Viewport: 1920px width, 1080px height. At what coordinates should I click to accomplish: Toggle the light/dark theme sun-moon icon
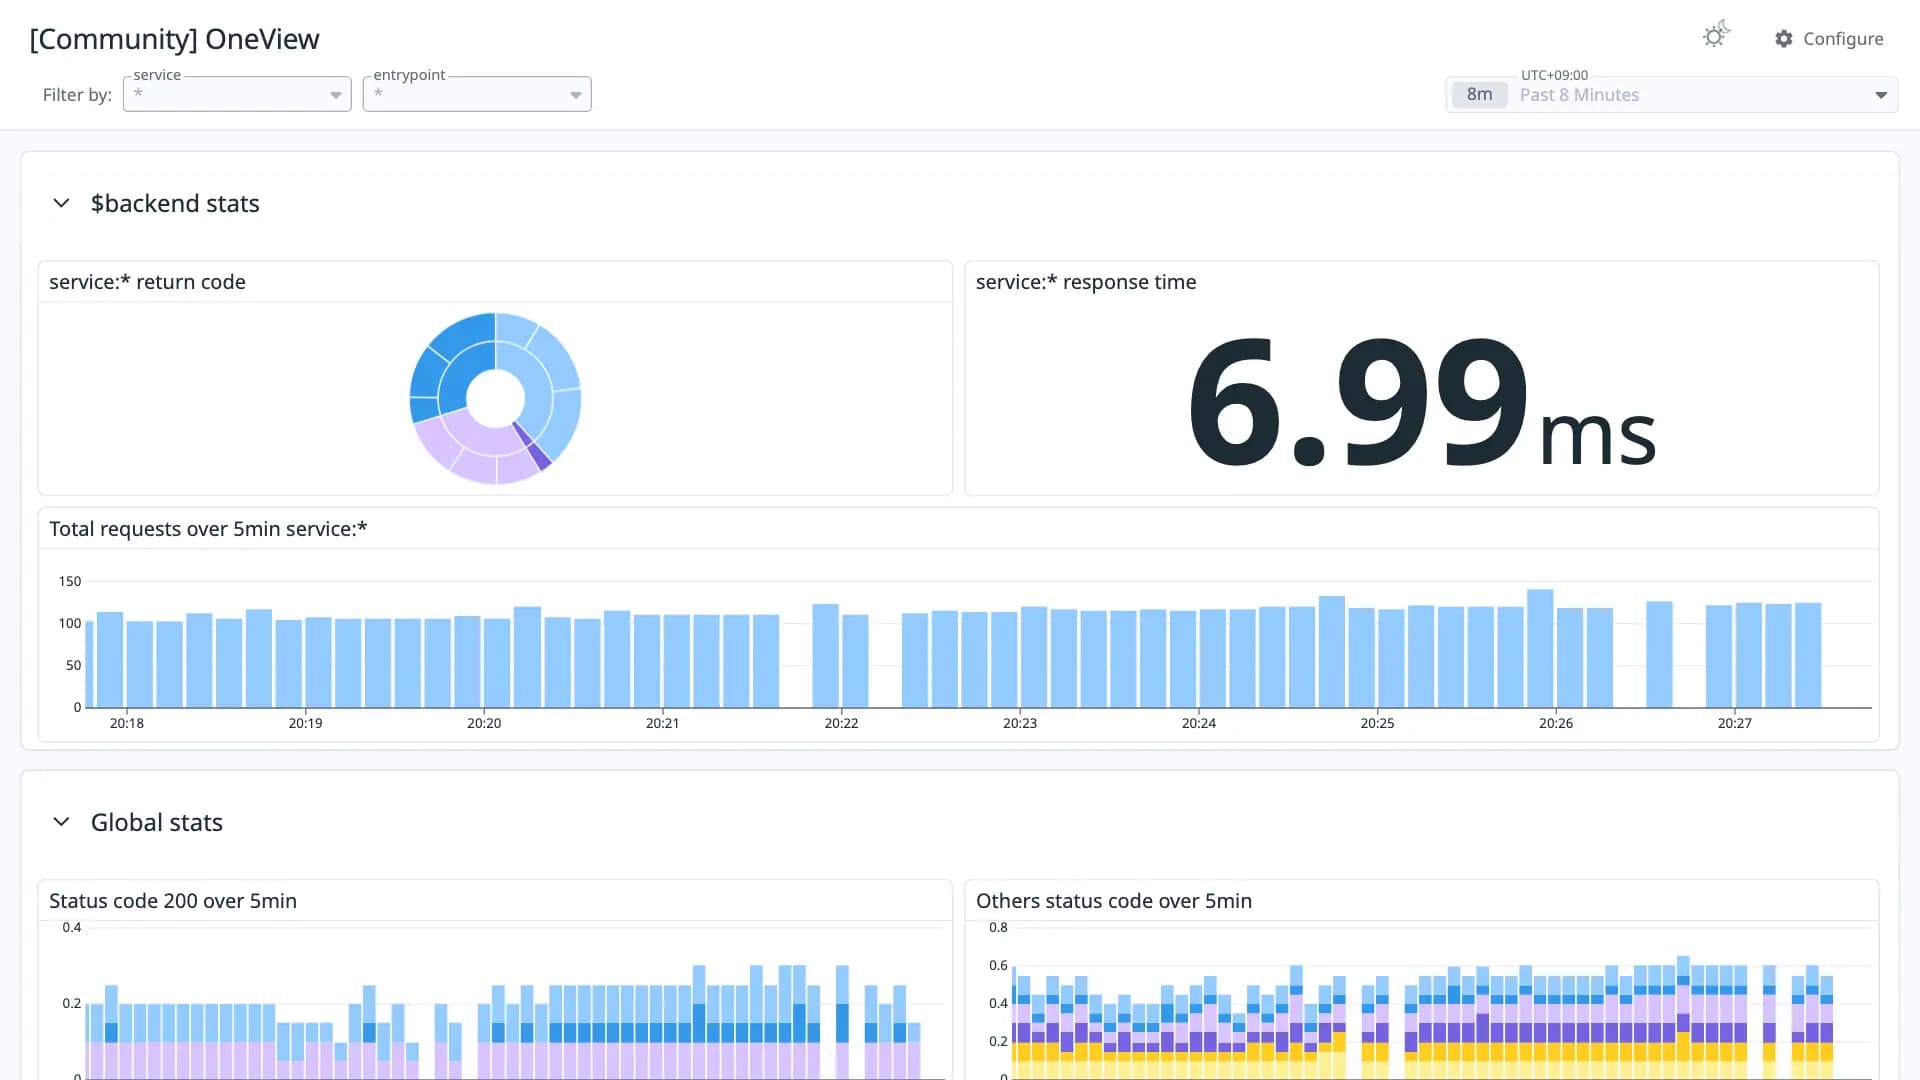point(1716,36)
